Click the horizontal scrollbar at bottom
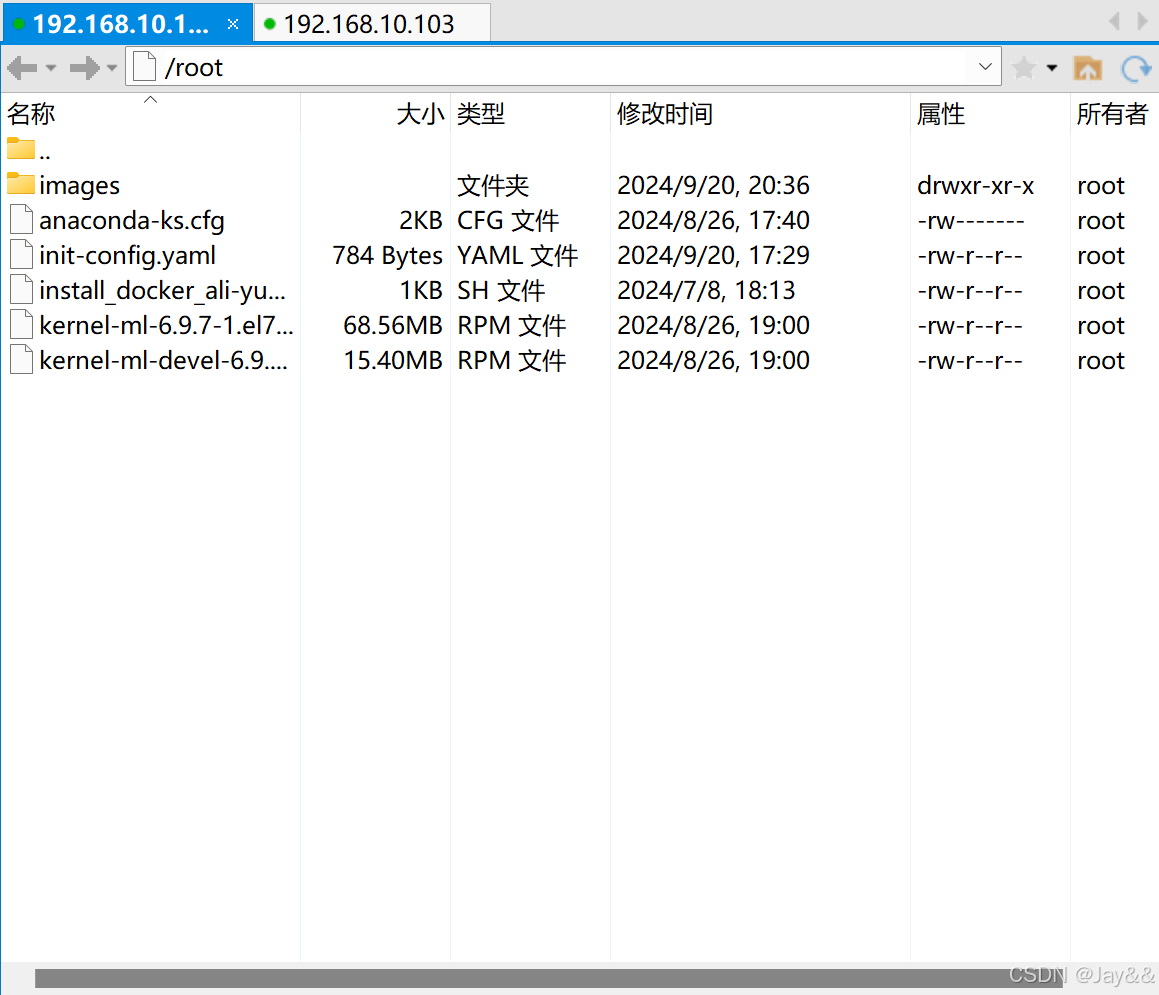Image resolution: width=1159 pixels, height=995 pixels. (x=548, y=978)
